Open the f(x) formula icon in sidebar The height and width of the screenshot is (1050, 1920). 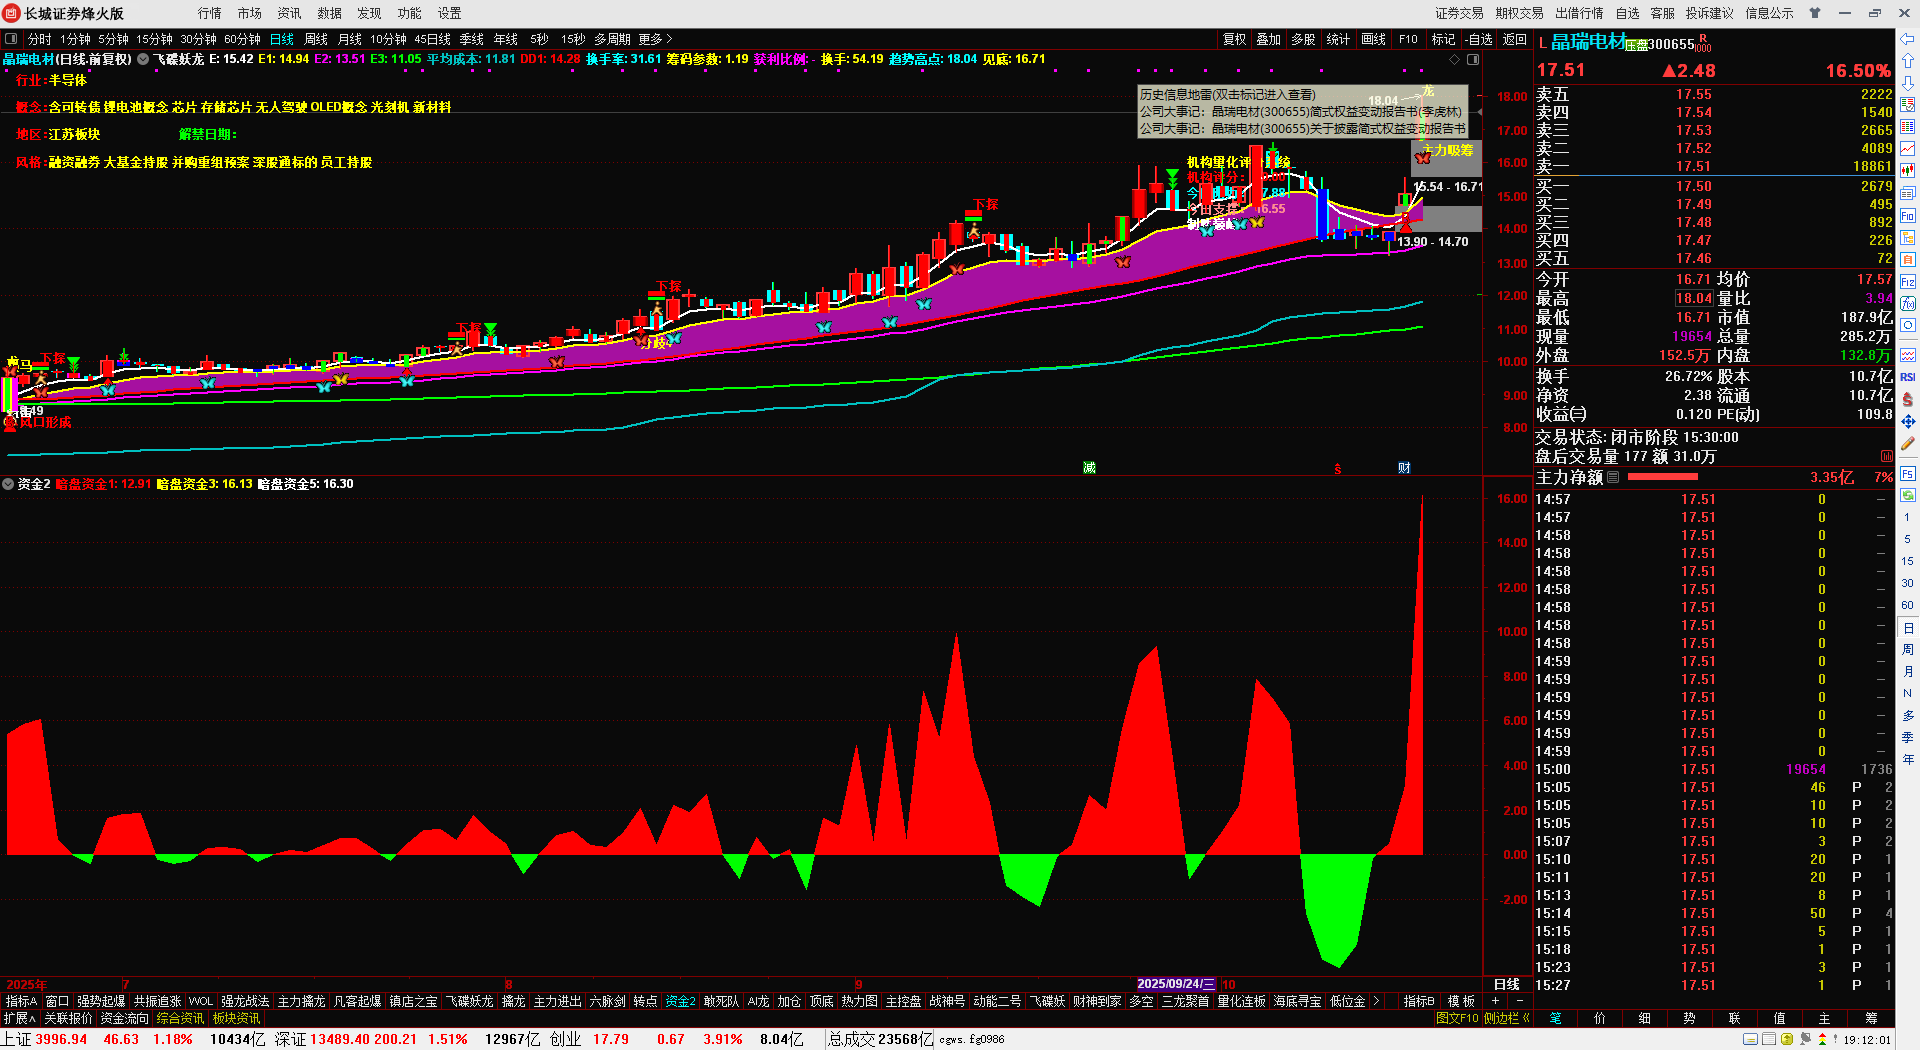tap(1907, 304)
